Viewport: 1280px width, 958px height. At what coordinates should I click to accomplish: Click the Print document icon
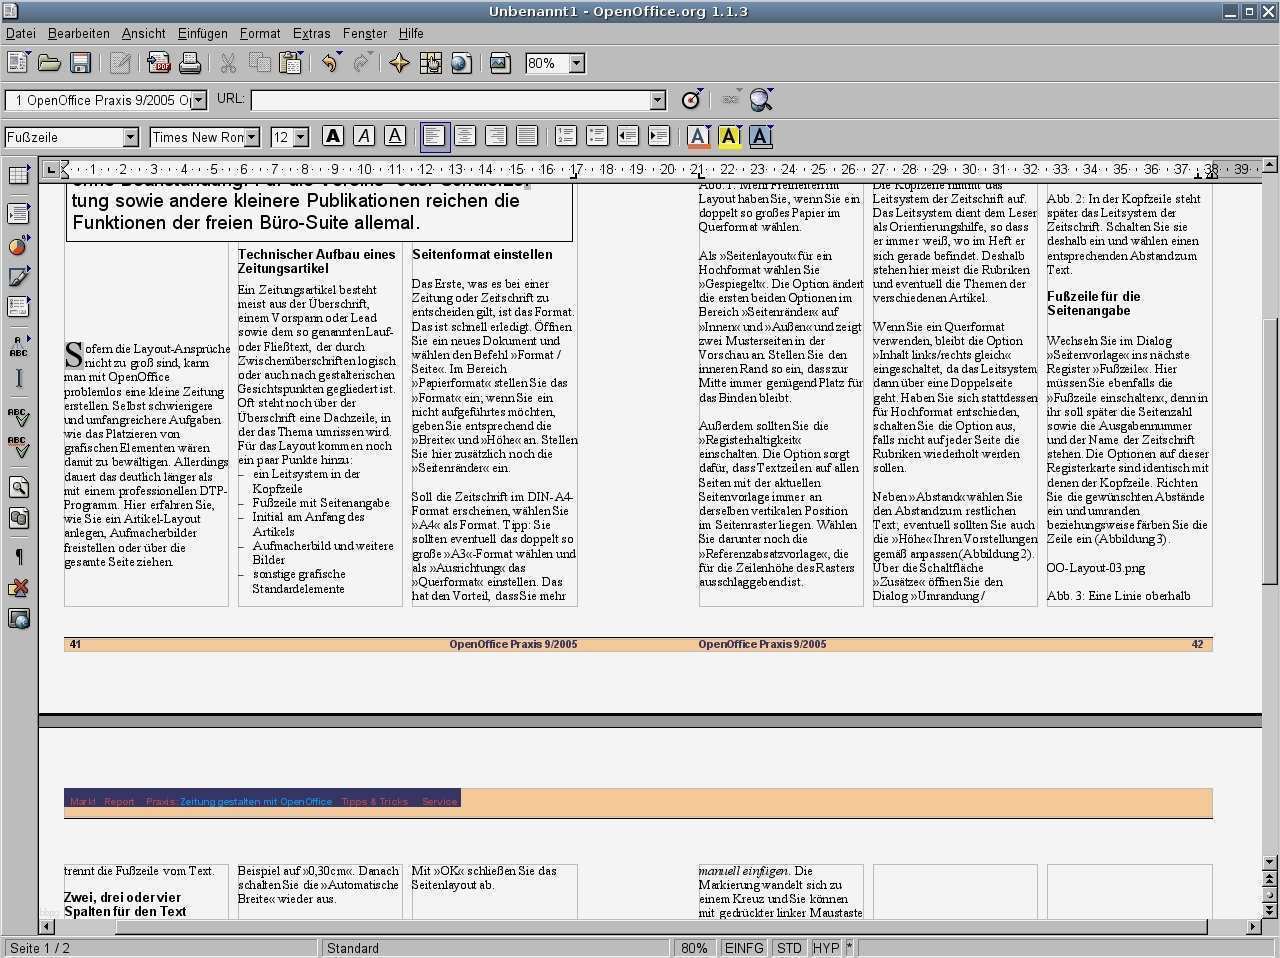[190, 64]
